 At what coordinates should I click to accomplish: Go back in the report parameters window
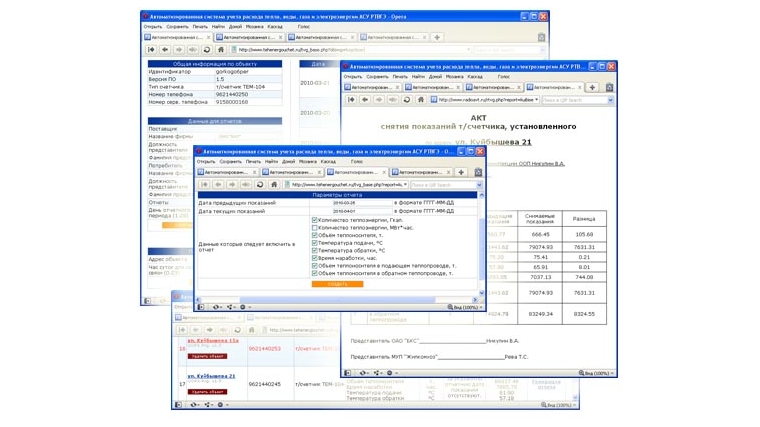point(218,185)
